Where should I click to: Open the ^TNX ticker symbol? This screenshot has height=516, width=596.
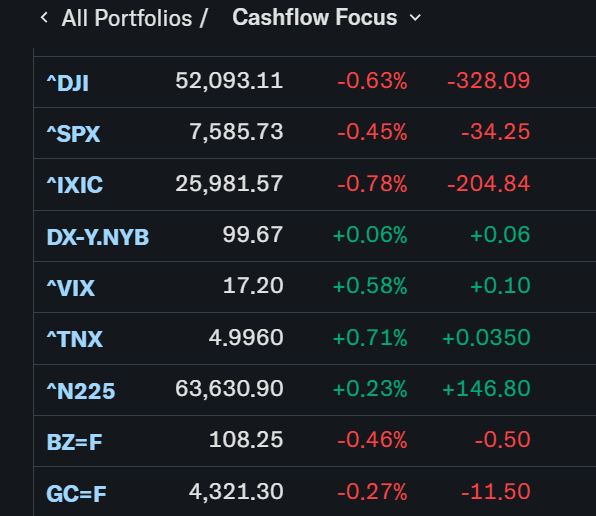click(x=74, y=339)
